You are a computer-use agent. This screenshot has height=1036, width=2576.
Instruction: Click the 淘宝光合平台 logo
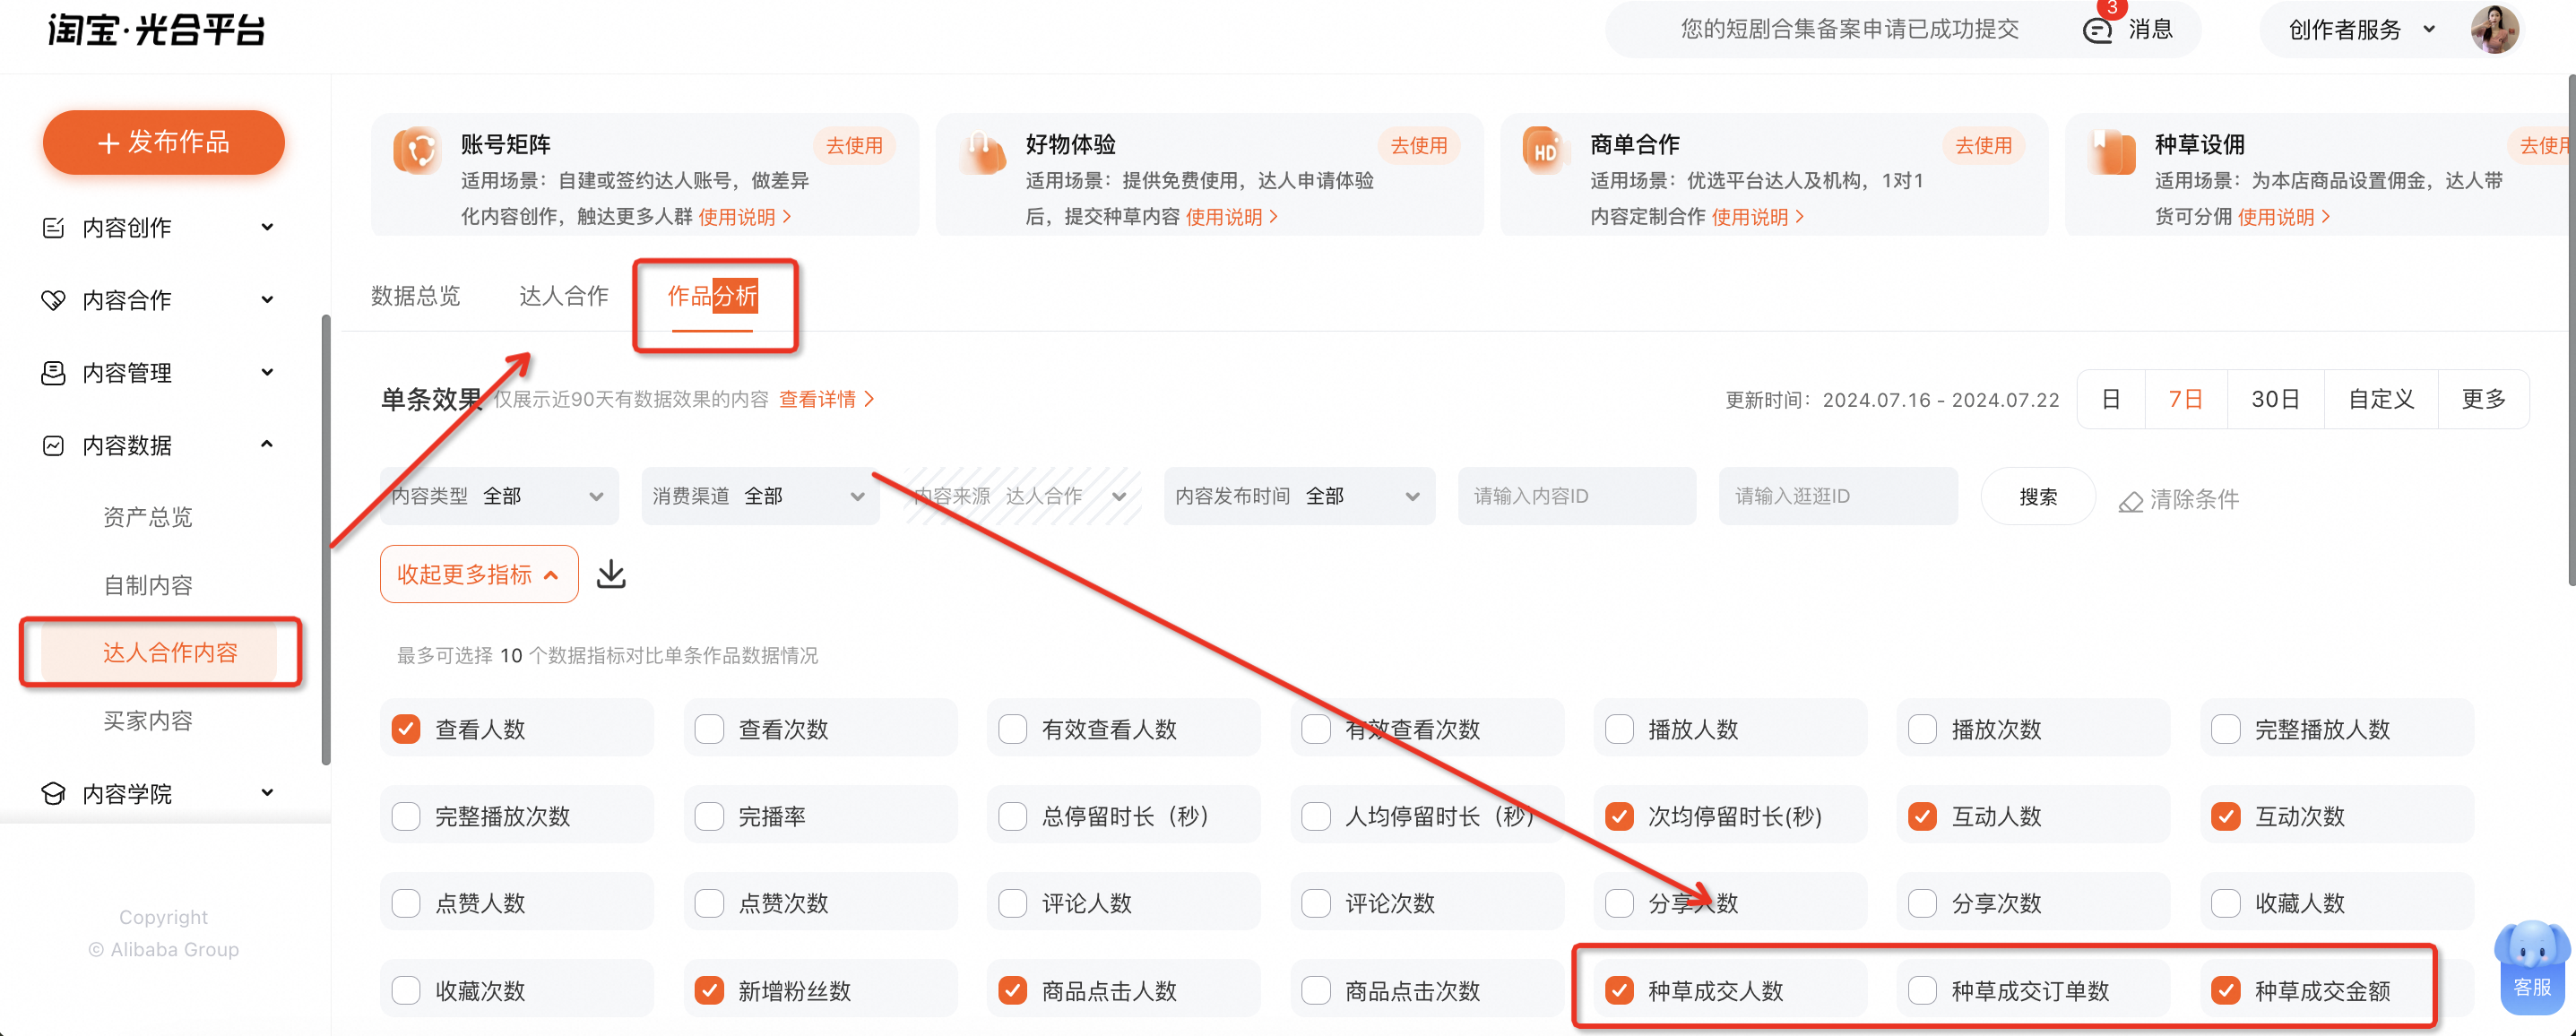pyautogui.click(x=157, y=30)
